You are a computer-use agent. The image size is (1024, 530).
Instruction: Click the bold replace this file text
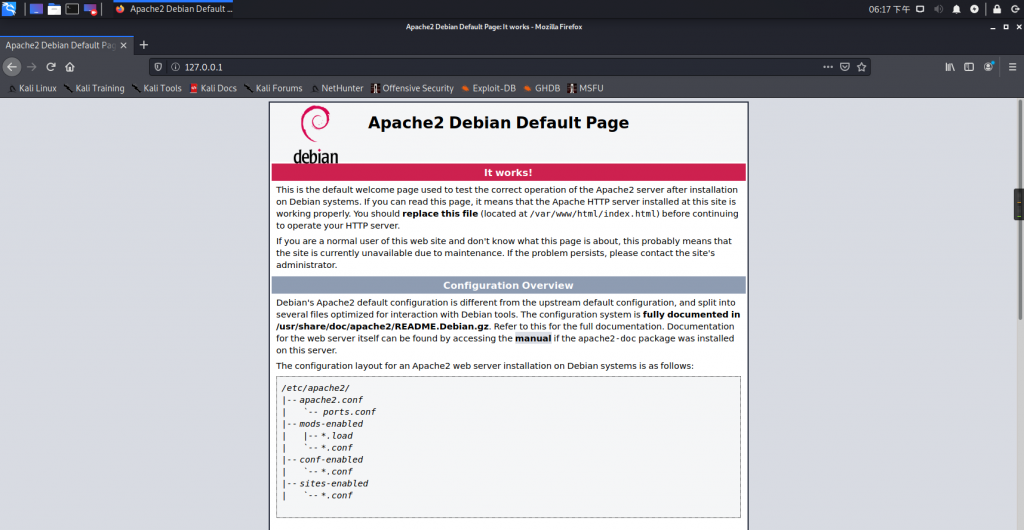pos(440,213)
